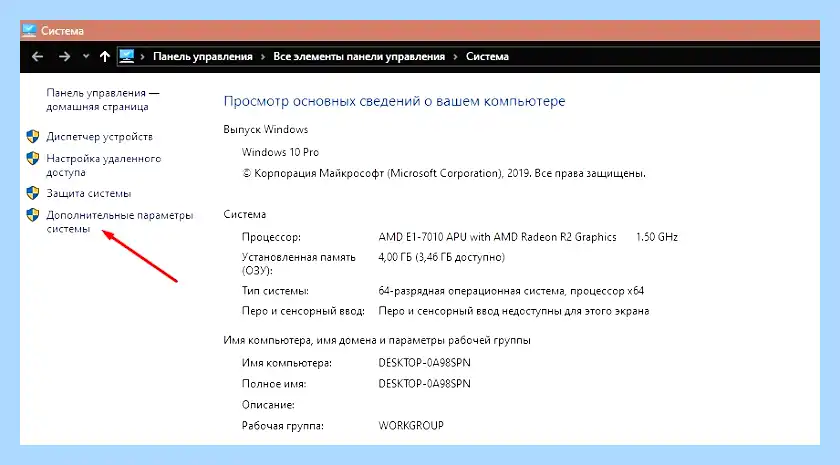Viewport: 840px width, 465px height.
Task: Select AMD E1-7010 APU processor value
Action: (497, 237)
